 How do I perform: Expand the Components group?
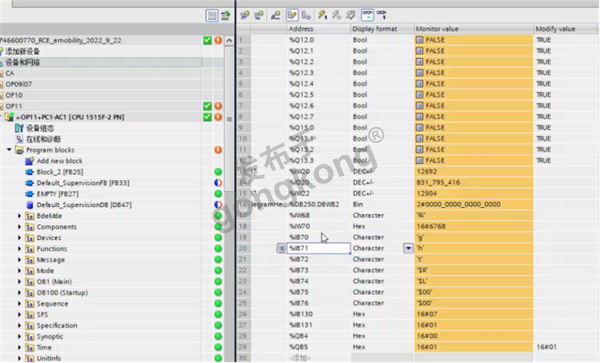(20, 227)
